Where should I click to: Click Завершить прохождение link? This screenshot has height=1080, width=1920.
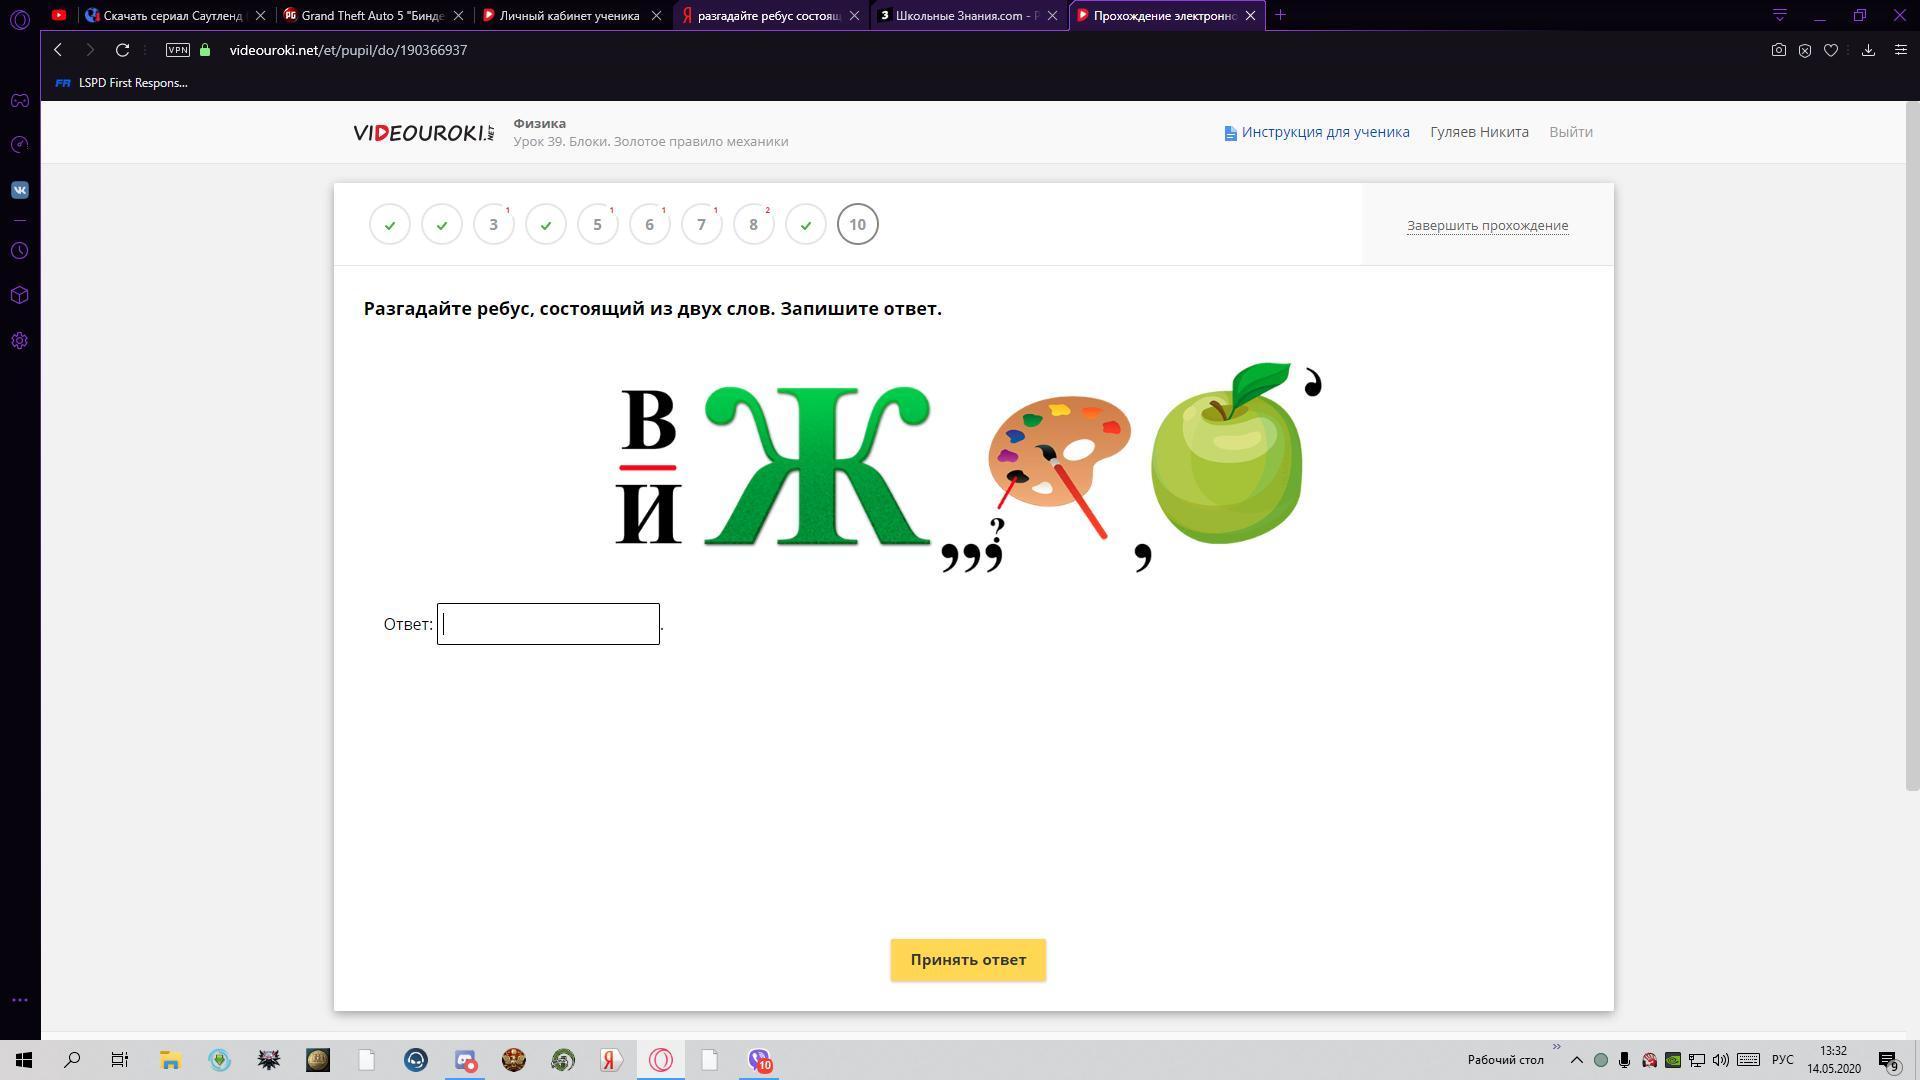(1487, 225)
